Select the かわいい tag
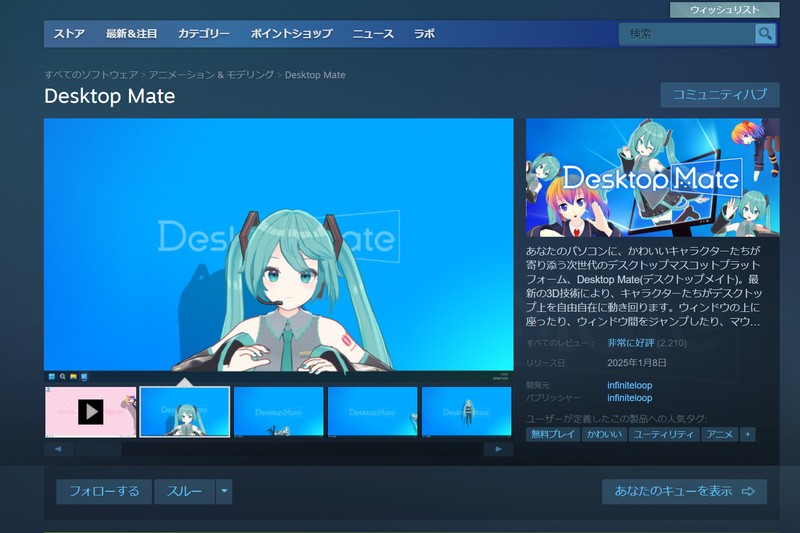 (x=604, y=435)
